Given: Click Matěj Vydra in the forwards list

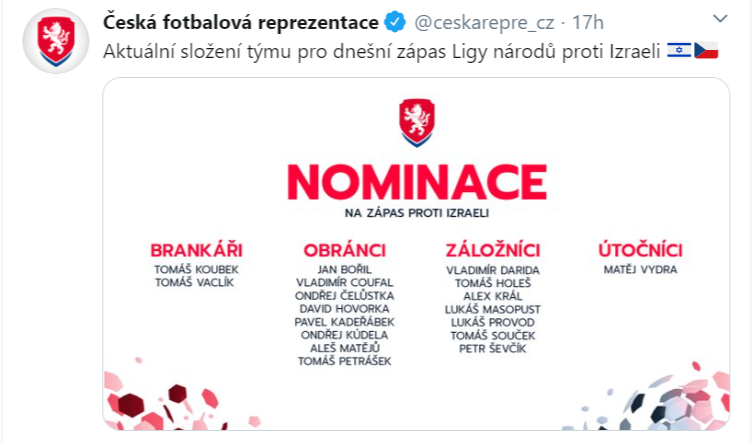Looking at the screenshot, I should coord(640,270).
